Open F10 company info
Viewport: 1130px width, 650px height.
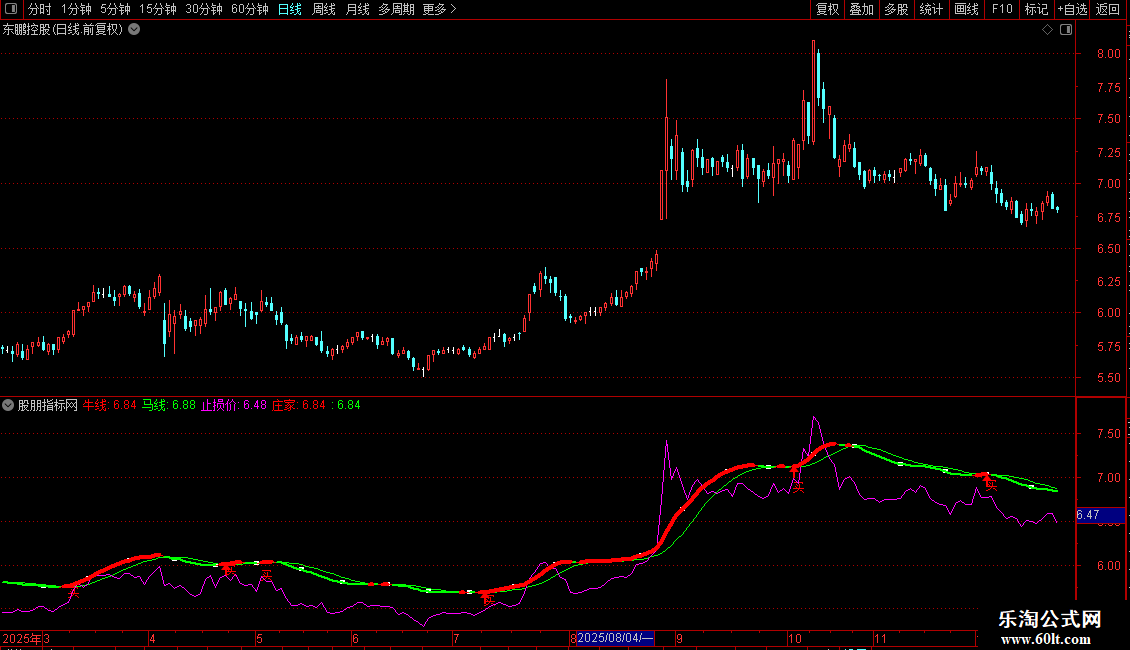[x=1002, y=9]
